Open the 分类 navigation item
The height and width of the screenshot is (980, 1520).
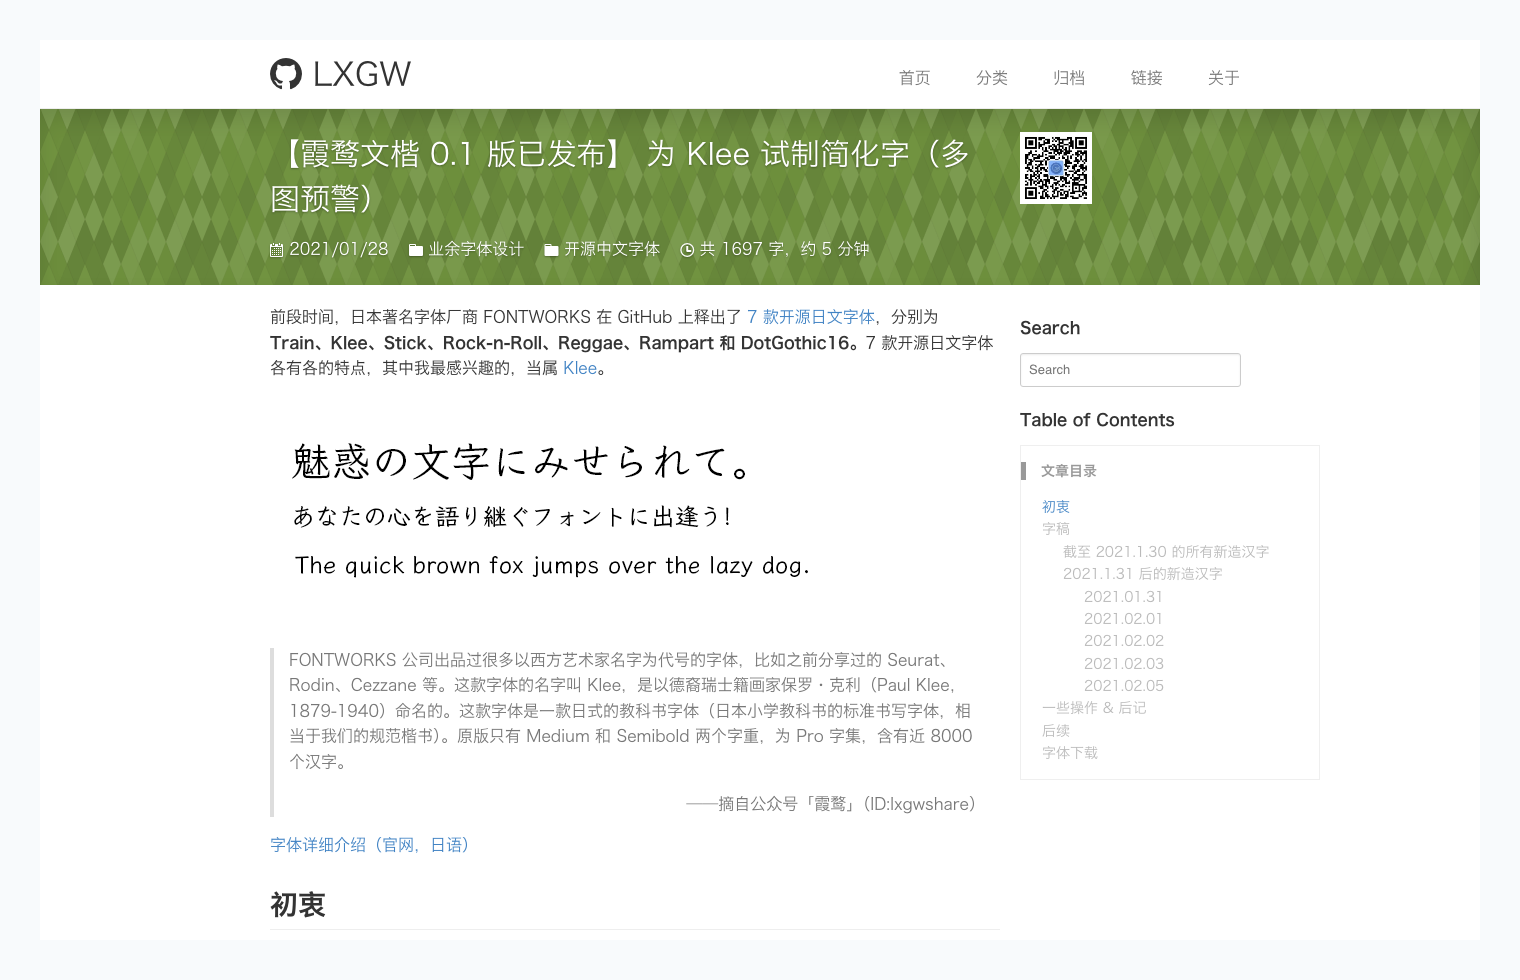[991, 78]
